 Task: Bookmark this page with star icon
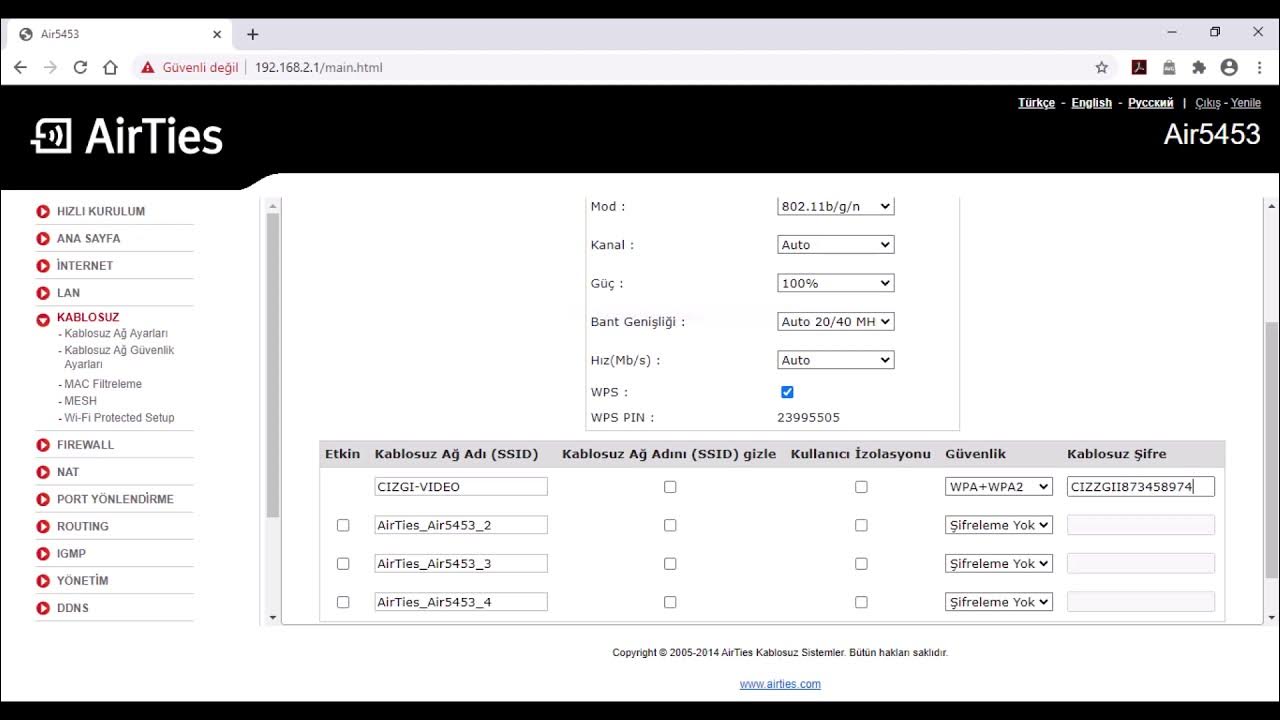pos(1102,67)
